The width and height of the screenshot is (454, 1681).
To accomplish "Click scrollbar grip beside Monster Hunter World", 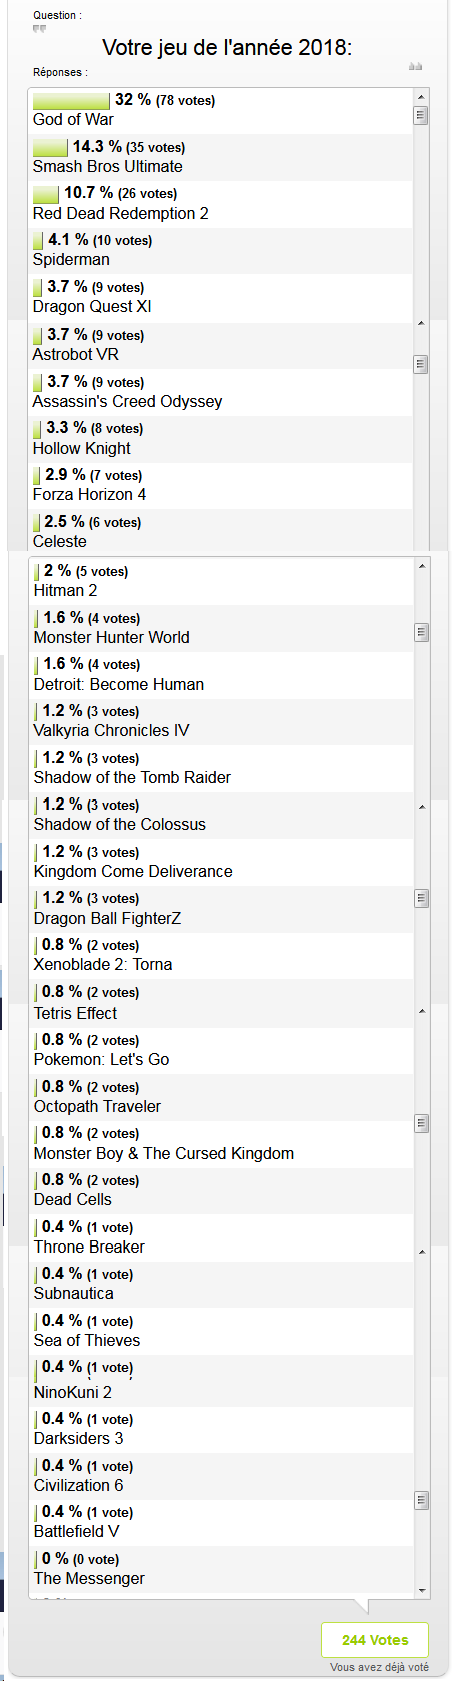I will [422, 632].
